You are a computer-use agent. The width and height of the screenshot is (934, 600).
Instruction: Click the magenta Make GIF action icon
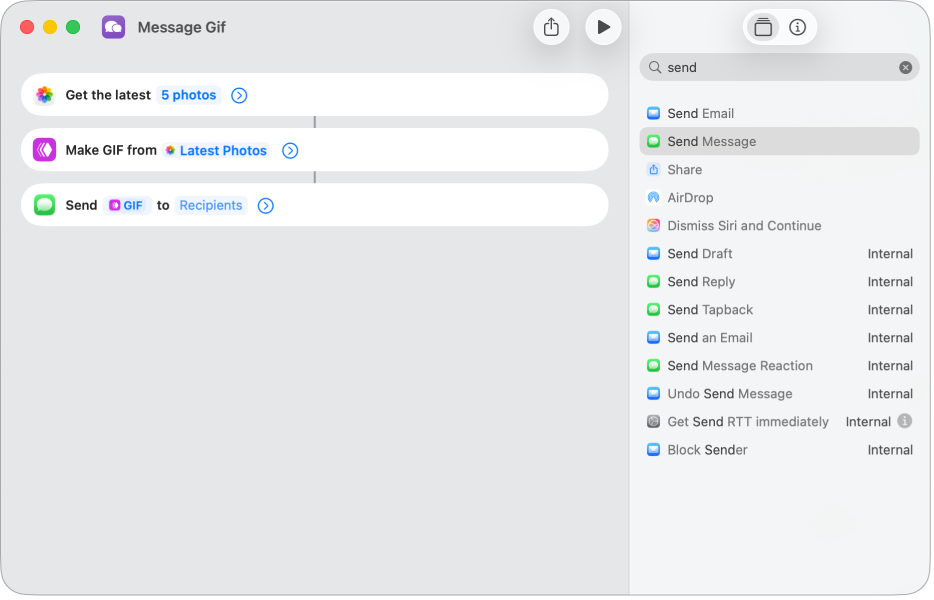point(44,150)
